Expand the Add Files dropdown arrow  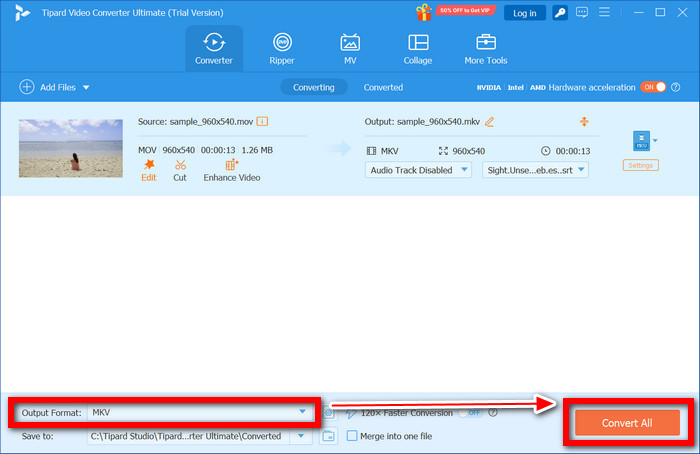point(86,87)
